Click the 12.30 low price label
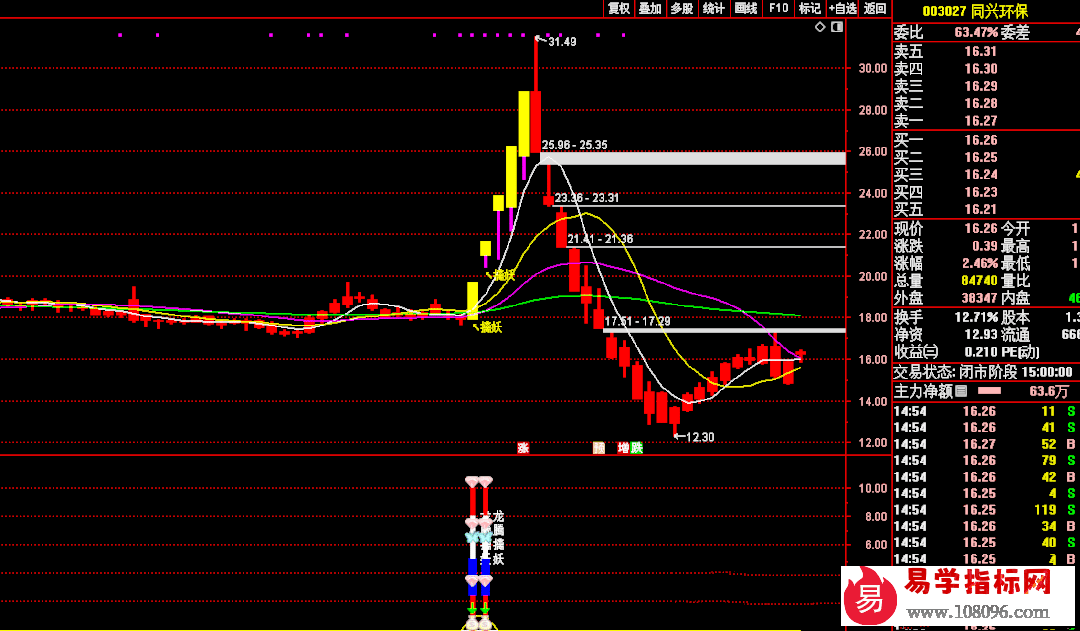 pyautogui.click(x=701, y=437)
